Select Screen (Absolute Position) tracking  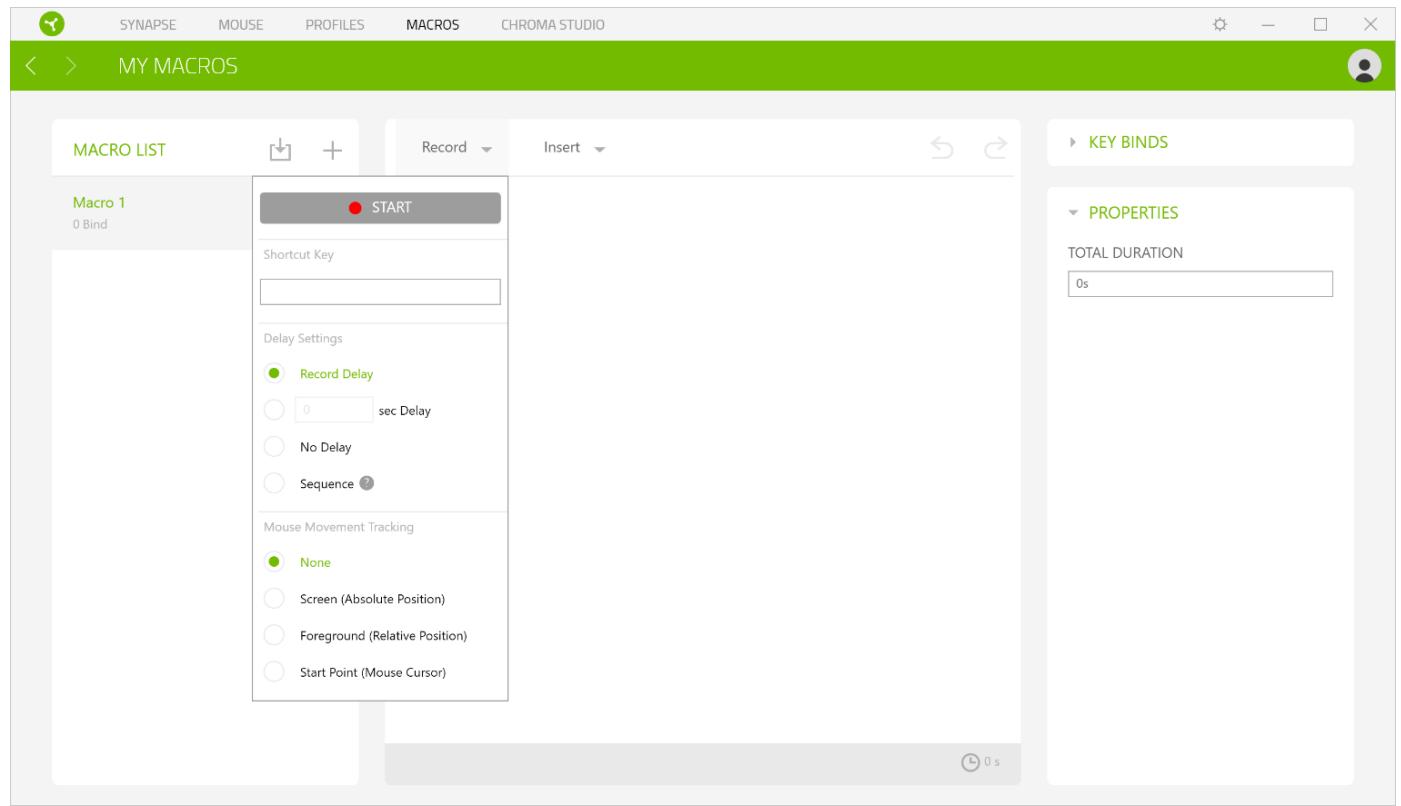click(x=273, y=599)
